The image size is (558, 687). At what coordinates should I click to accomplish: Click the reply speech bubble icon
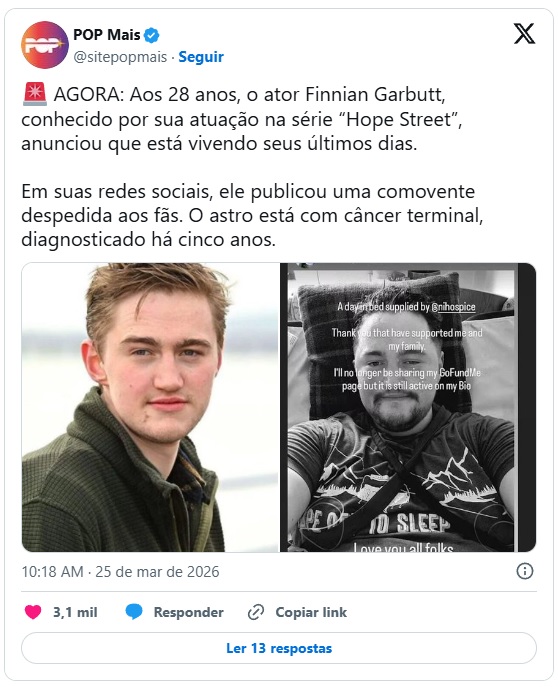tap(134, 612)
